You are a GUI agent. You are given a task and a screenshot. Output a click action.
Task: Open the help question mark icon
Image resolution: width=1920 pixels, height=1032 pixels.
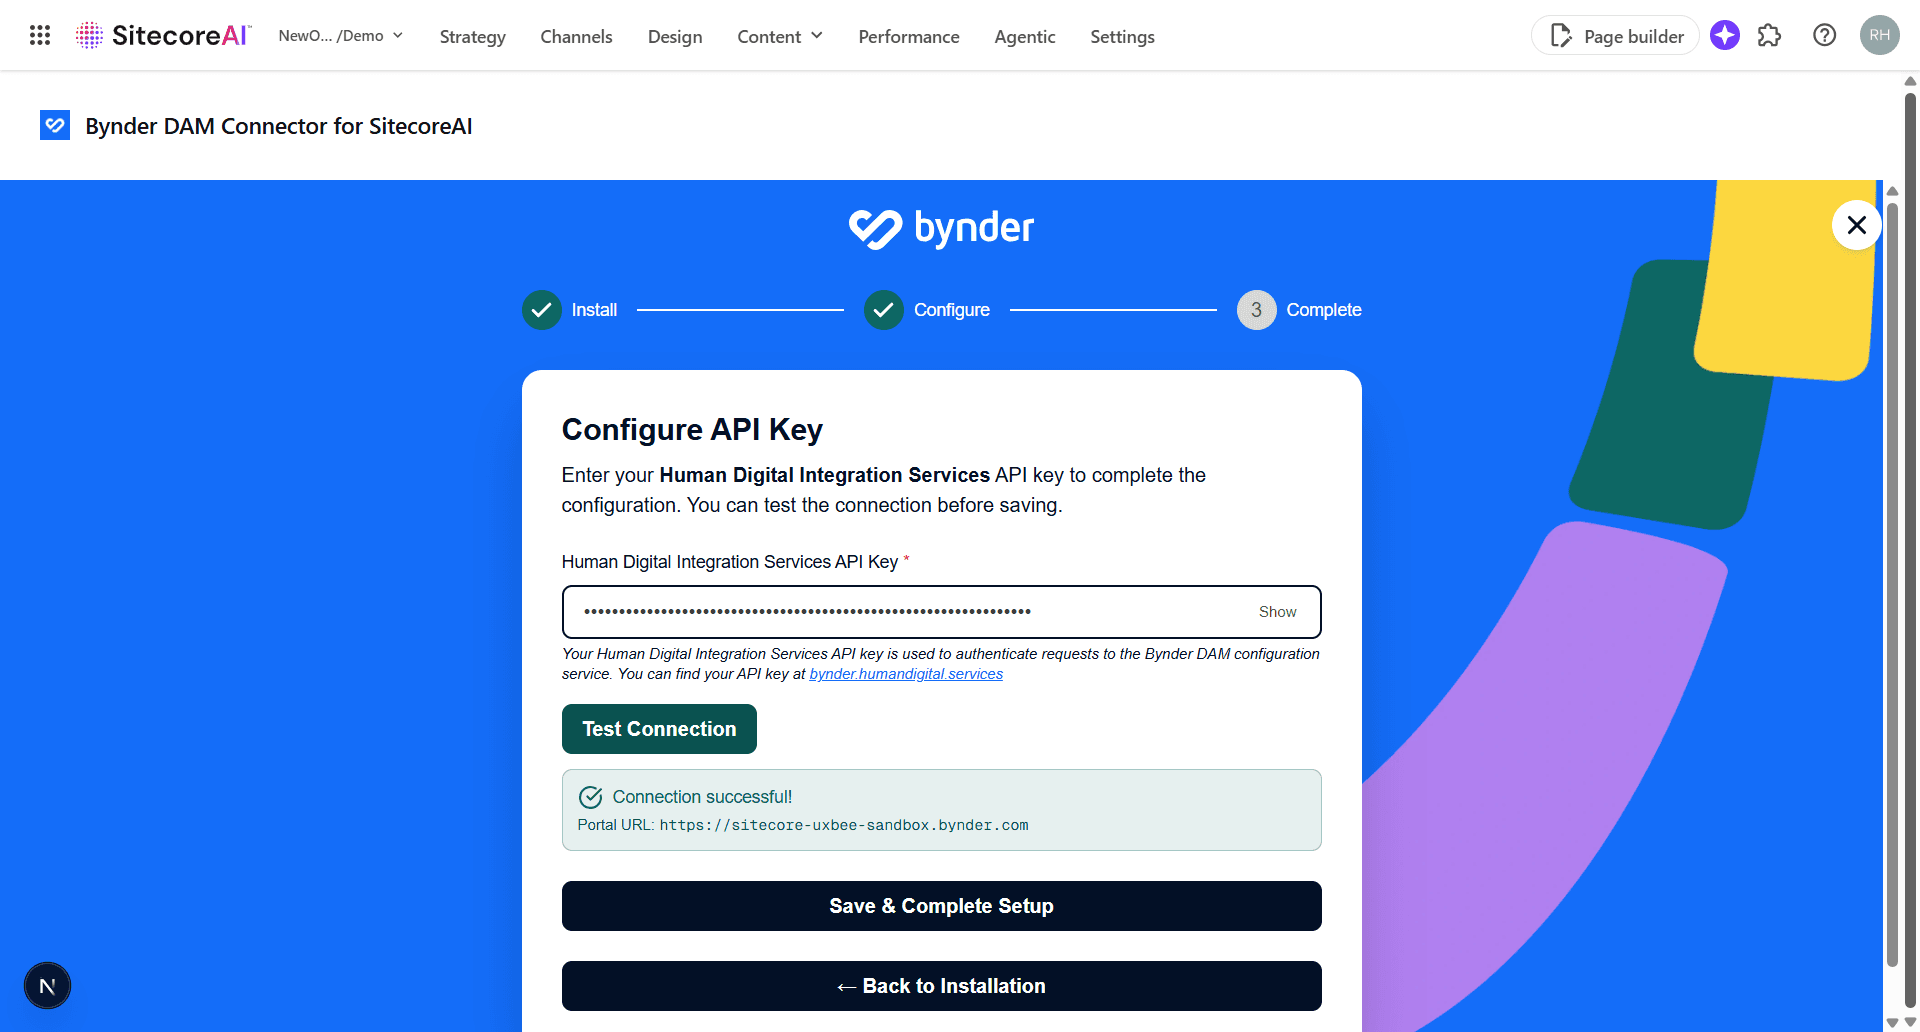[x=1824, y=35]
